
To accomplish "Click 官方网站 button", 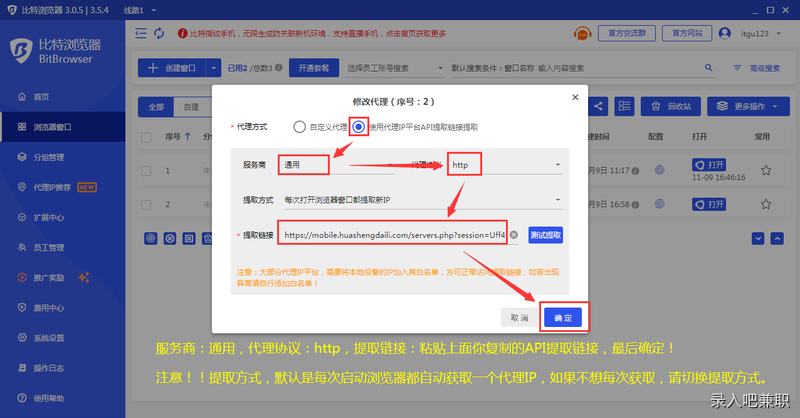I will click(687, 33).
